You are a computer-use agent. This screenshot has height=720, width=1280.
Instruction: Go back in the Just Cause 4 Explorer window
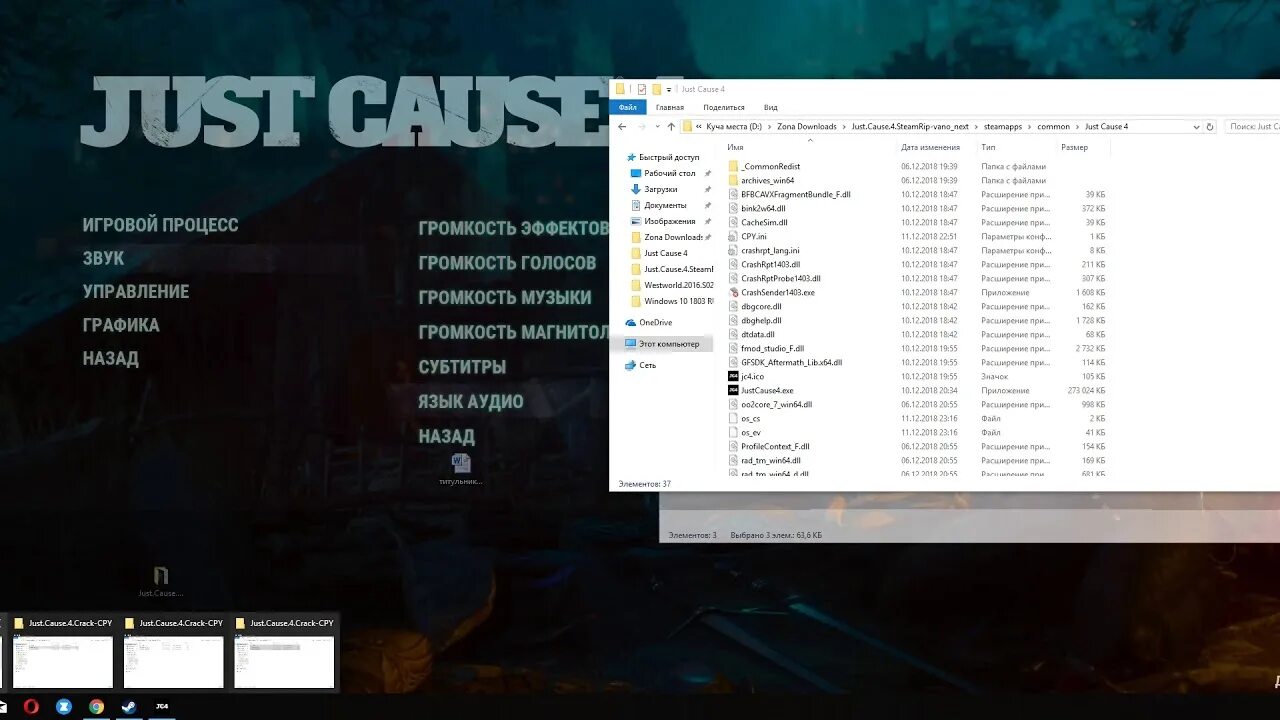pyautogui.click(x=622, y=127)
